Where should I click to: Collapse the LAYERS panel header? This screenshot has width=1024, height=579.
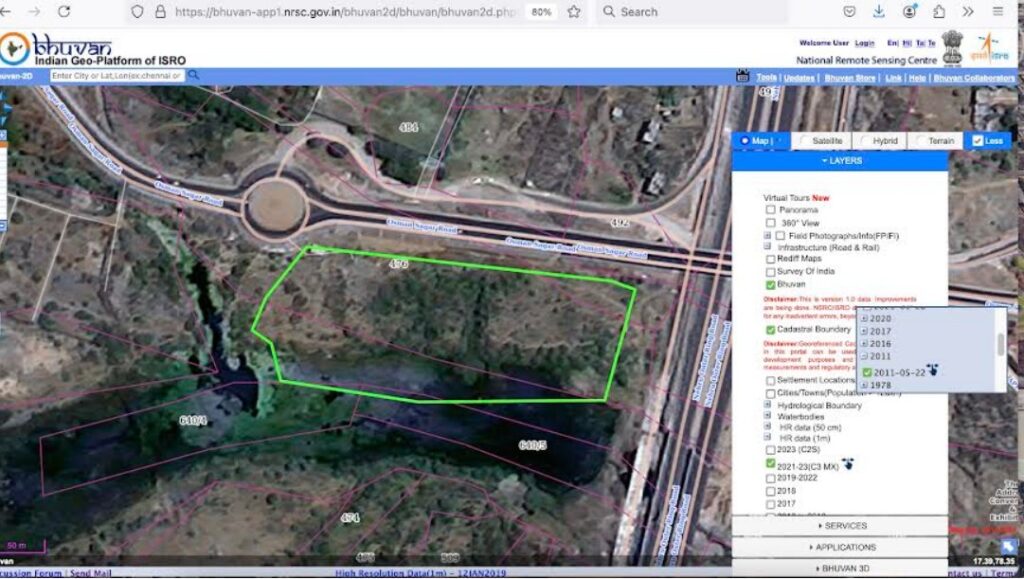tap(840, 161)
